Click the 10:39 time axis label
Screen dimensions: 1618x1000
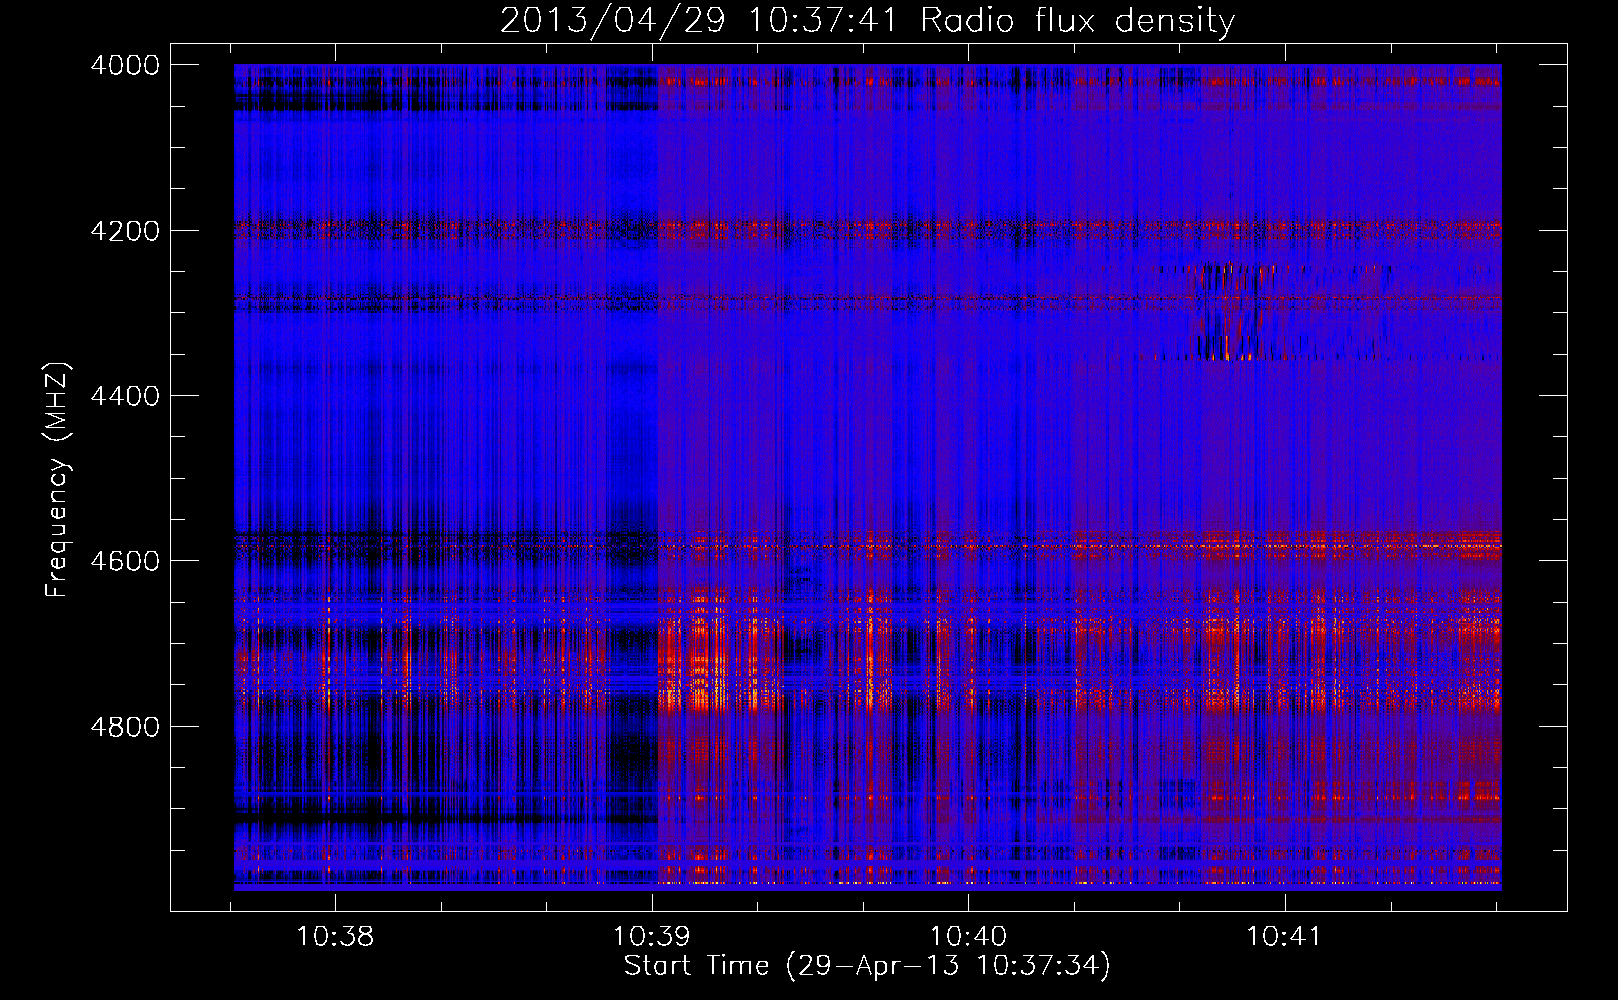coord(652,937)
